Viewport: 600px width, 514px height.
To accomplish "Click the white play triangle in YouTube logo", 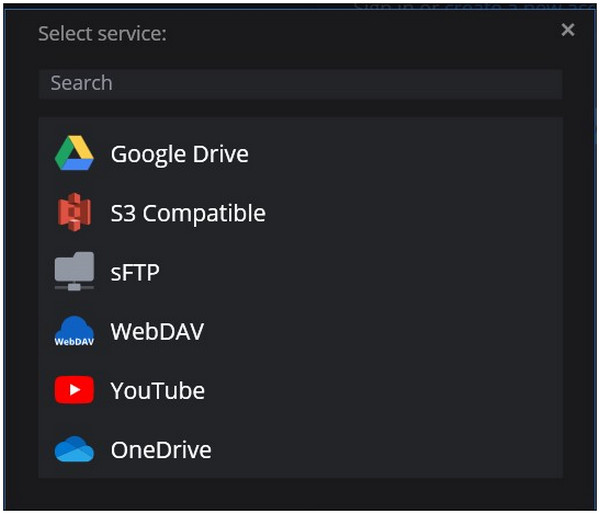I will tap(75, 390).
